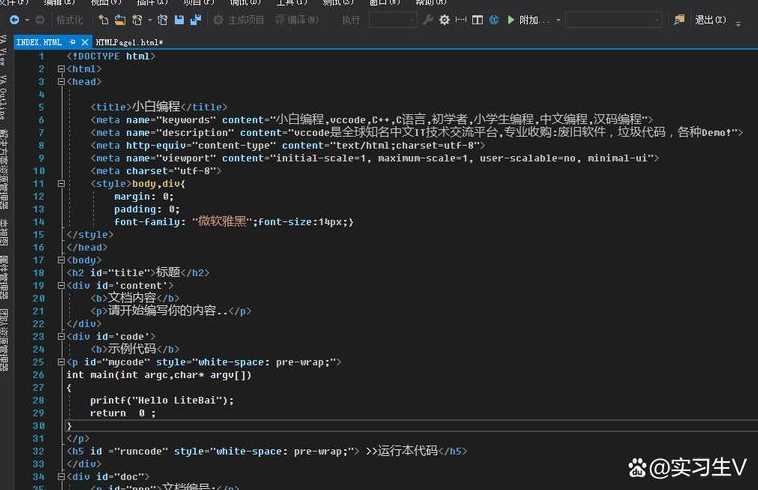Collapse the <body> block on line 17

click(61, 260)
